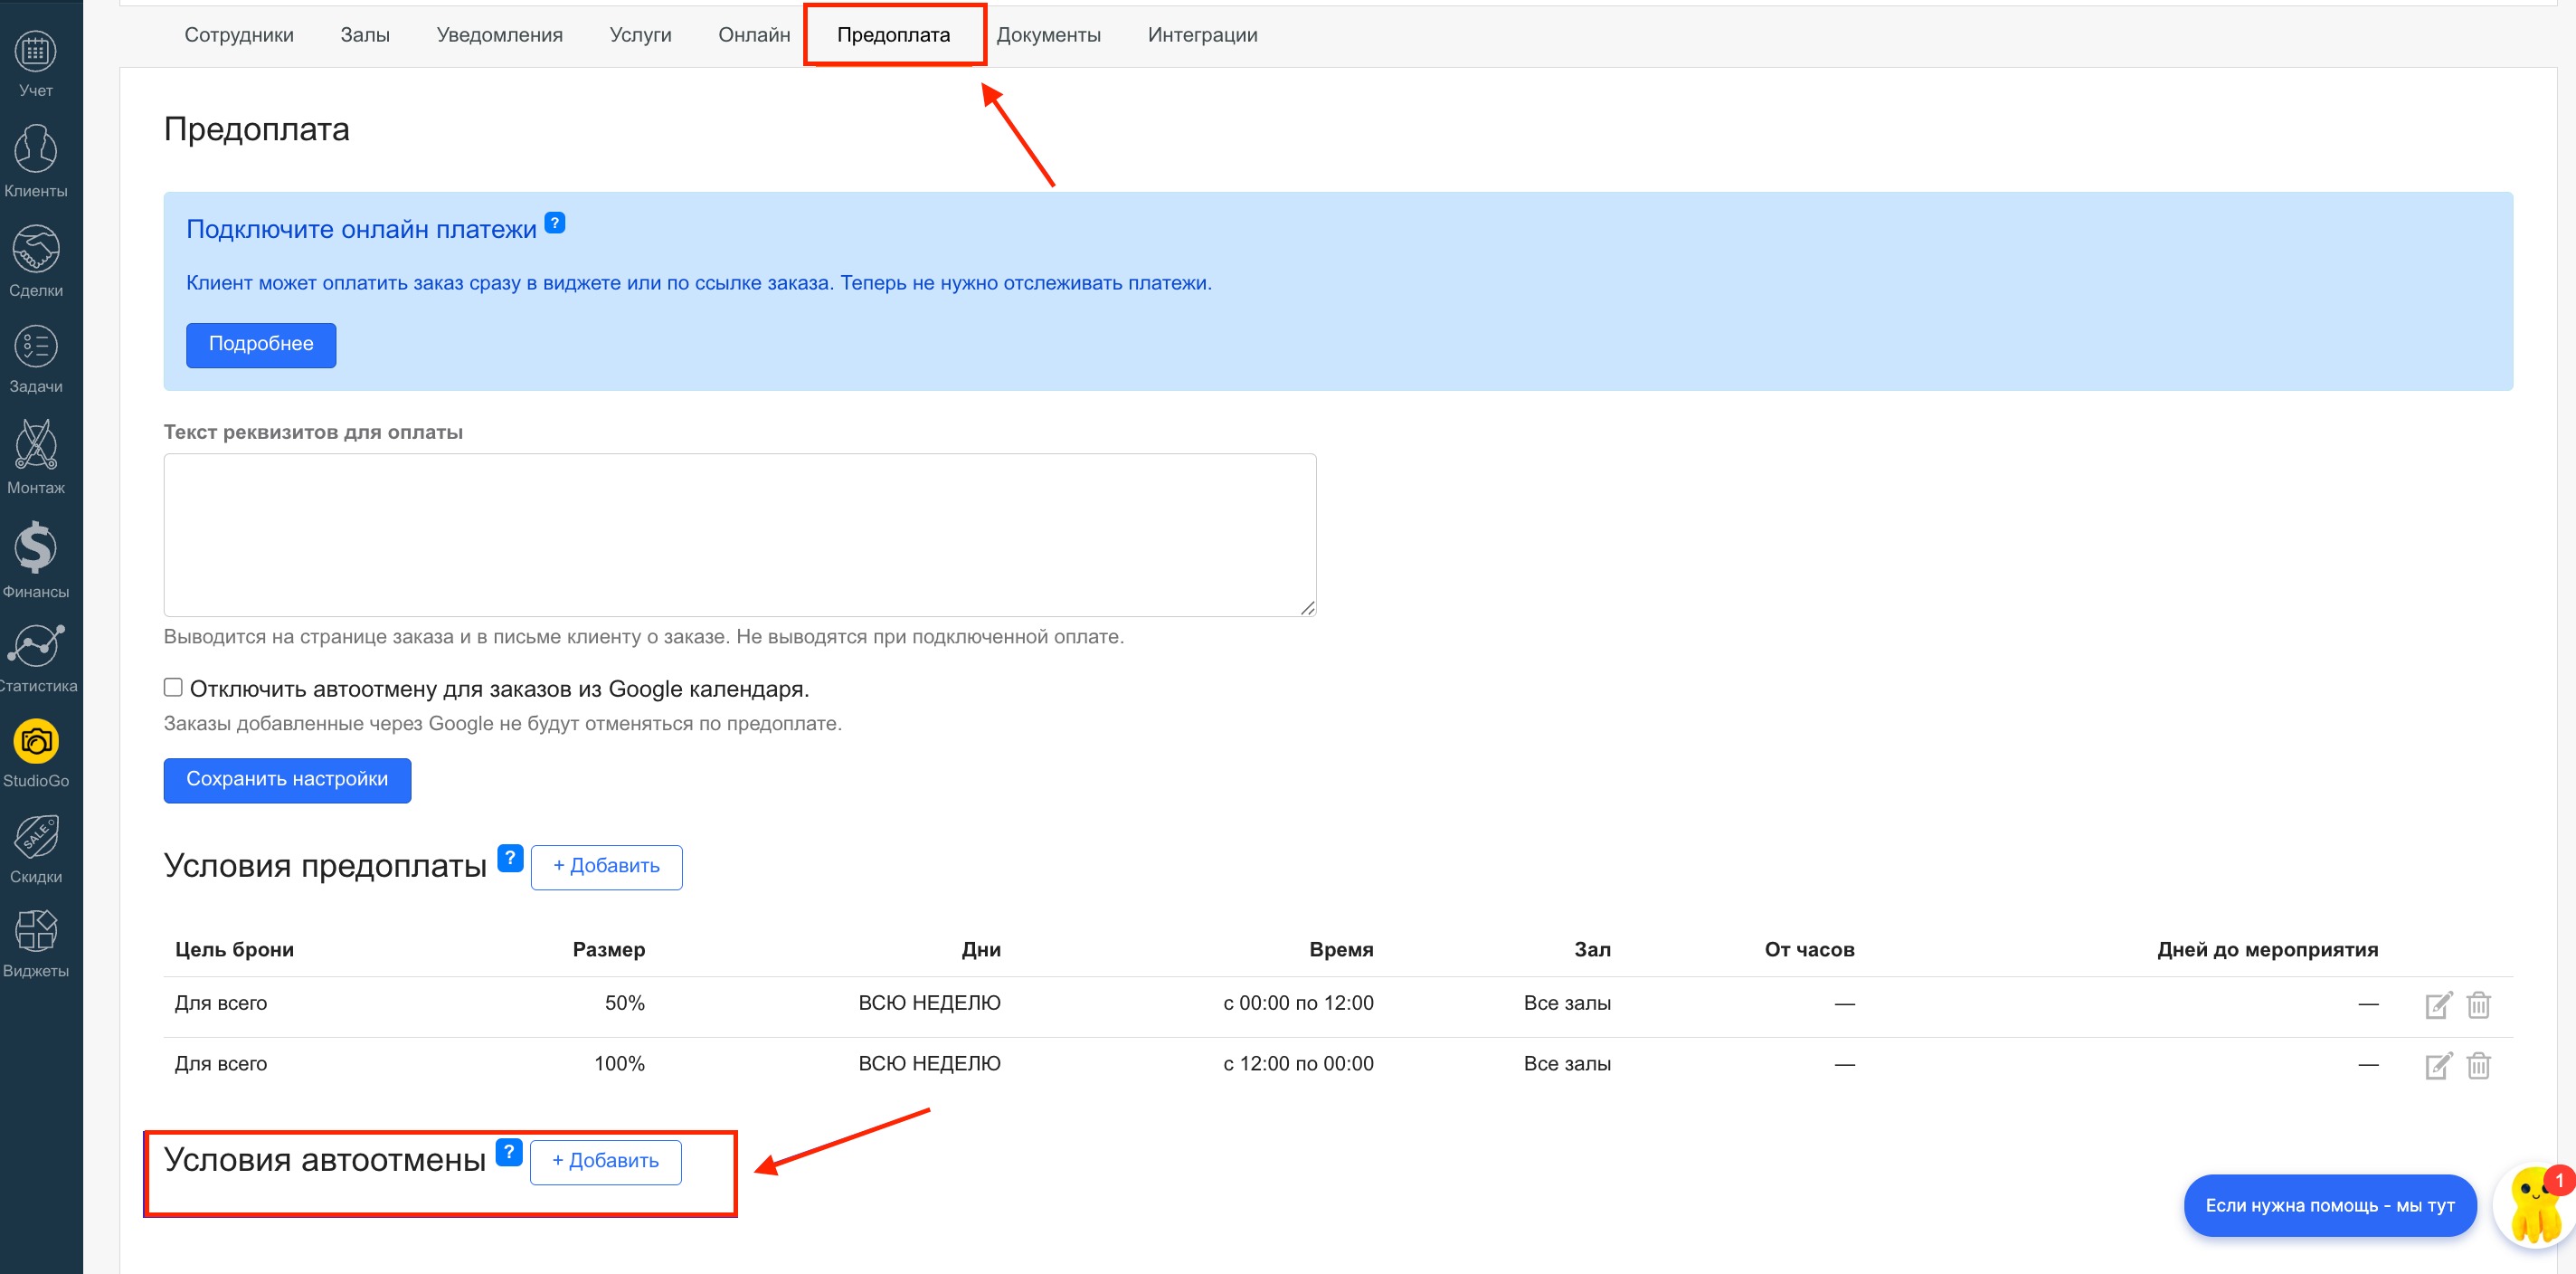Click the payment requisites text area

739,534
